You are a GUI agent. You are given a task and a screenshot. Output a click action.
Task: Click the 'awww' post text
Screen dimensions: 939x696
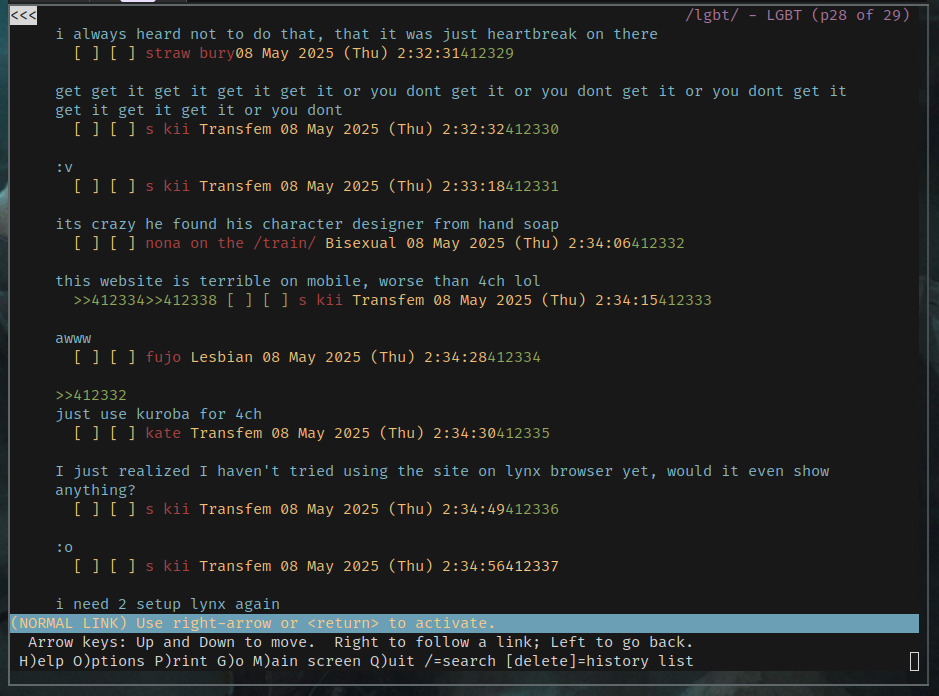pyautogui.click(x=73, y=338)
